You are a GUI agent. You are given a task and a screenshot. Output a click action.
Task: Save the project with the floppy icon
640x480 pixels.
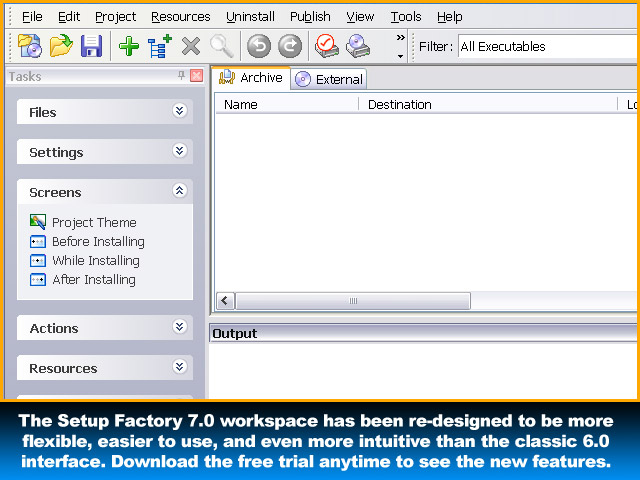click(91, 46)
